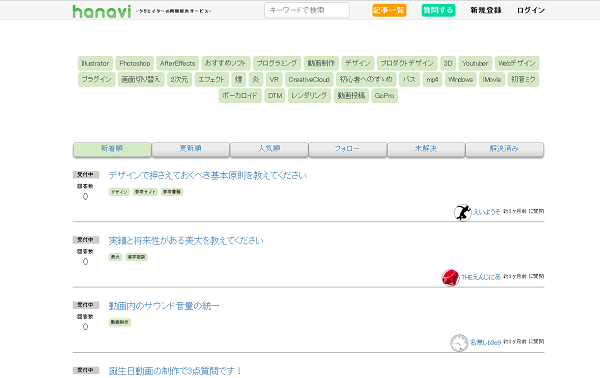
Task: Select the Photoshop tag
Action: tap(135, 63)
